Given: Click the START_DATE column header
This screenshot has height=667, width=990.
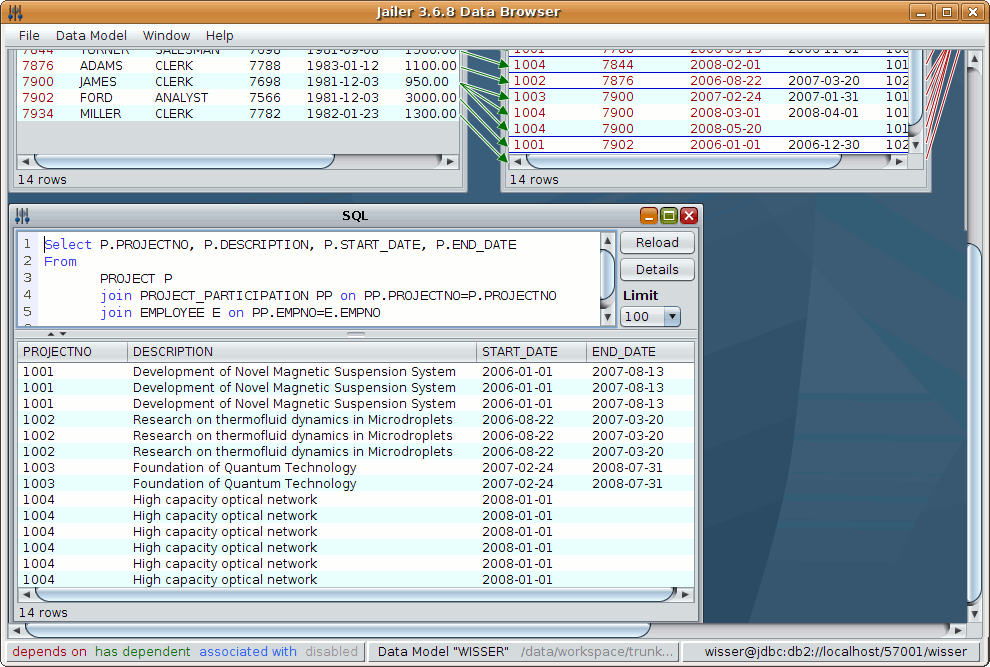Looking at the screenshot, I should [x=530, y=352].
